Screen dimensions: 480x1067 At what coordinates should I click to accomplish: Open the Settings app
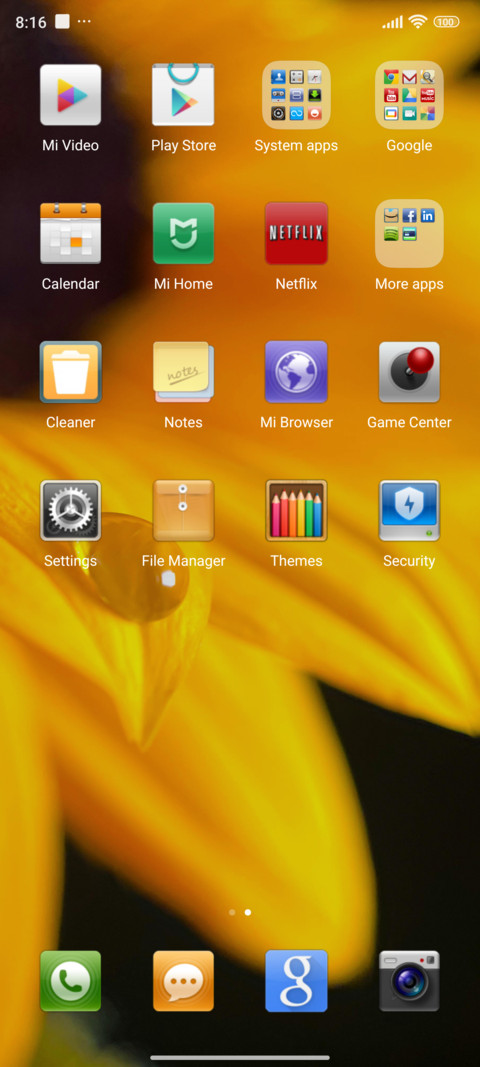tap(70, 511)
